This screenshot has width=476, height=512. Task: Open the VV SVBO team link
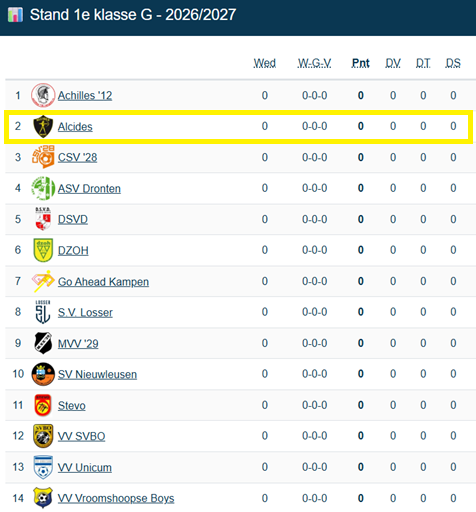click(x=81, y=436)
